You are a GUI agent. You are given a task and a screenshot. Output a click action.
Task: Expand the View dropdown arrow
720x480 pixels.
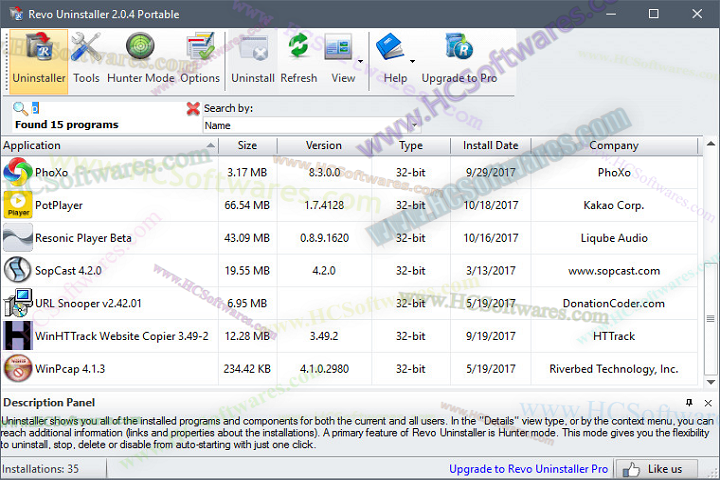point(360,61)
